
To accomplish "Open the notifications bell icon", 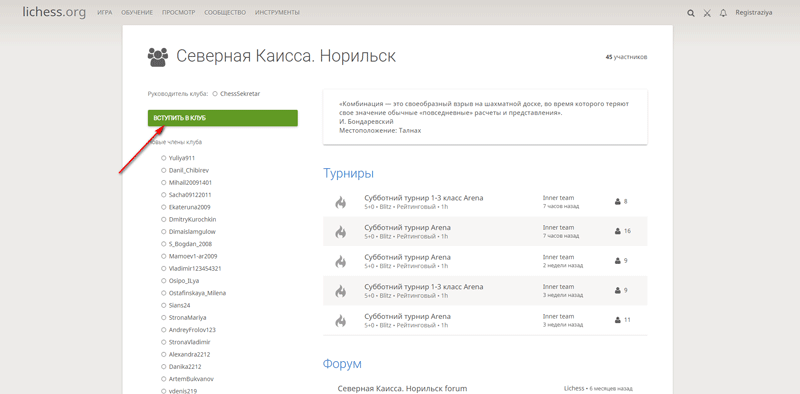I will [723, 13].
